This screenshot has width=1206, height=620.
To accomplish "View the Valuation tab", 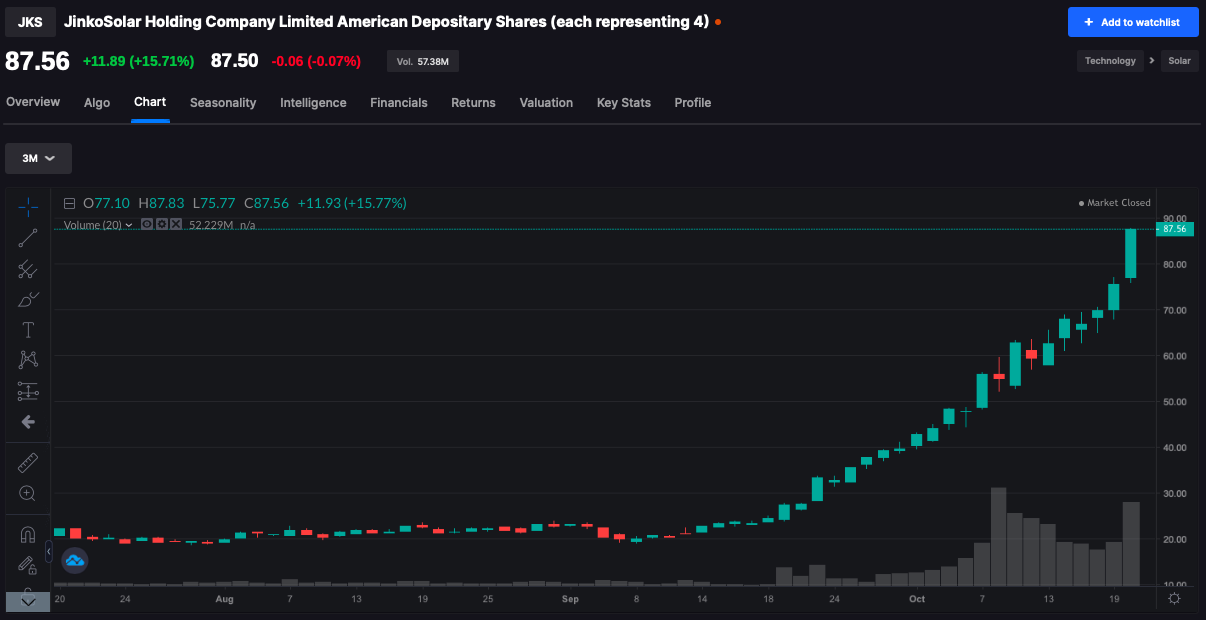I will pyautogui.click(x=546, y=102).
